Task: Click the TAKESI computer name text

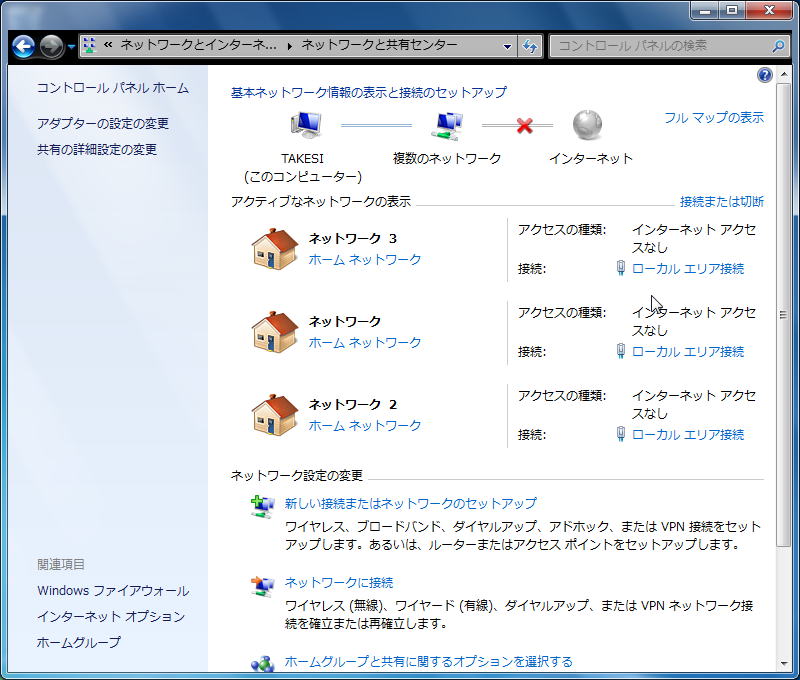Action: [303, 159]
